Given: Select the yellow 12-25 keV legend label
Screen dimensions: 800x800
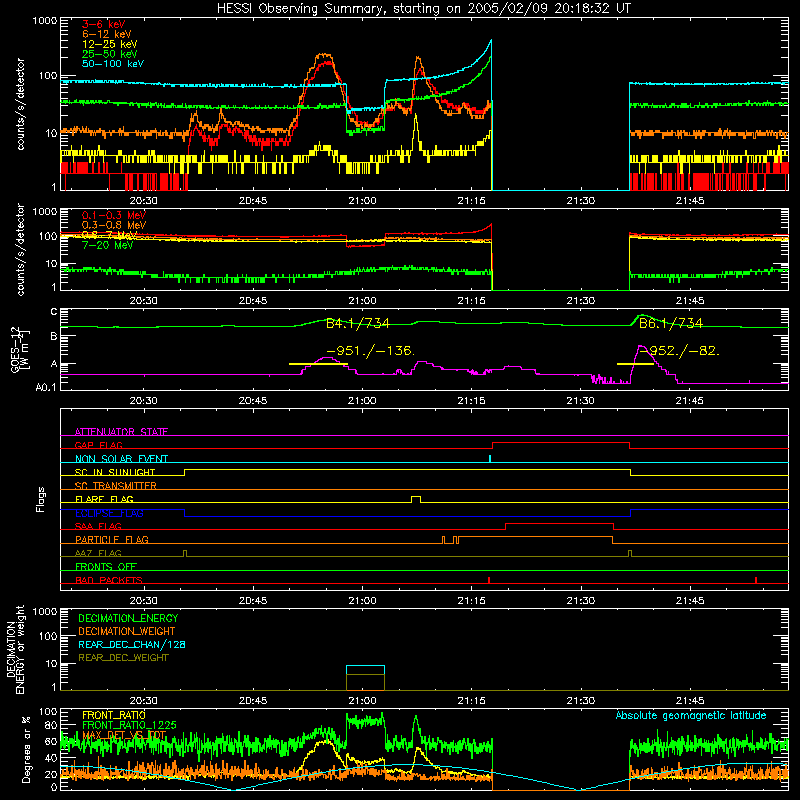Looking at the screenshot, I should coord(110,44).
